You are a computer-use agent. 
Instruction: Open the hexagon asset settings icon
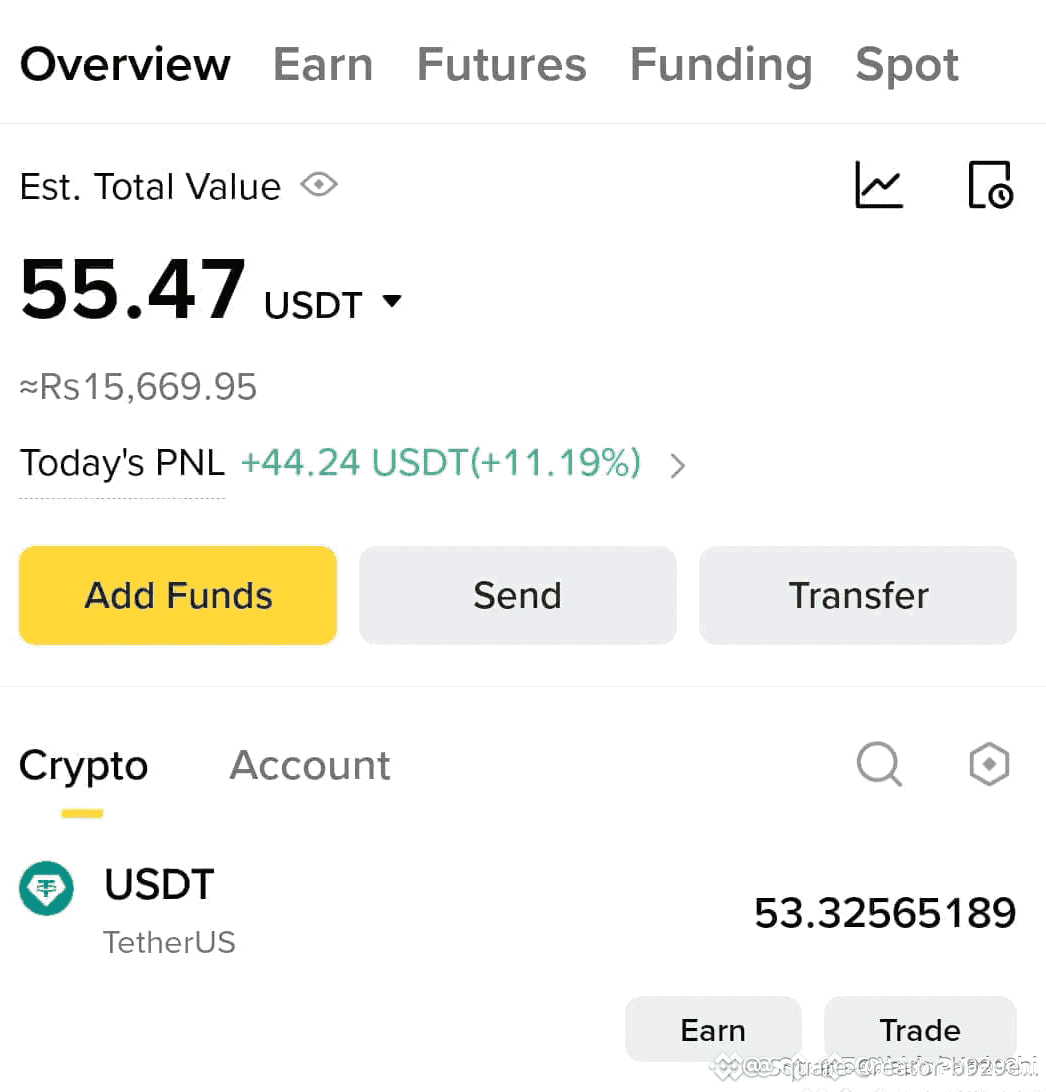[990, 764]
